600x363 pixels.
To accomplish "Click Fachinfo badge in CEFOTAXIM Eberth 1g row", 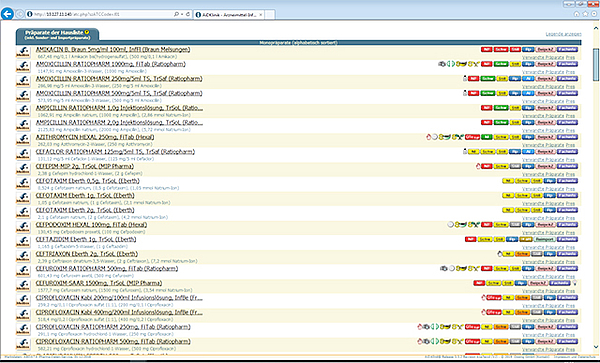I will pyautogui.click(x=567, y=195).
